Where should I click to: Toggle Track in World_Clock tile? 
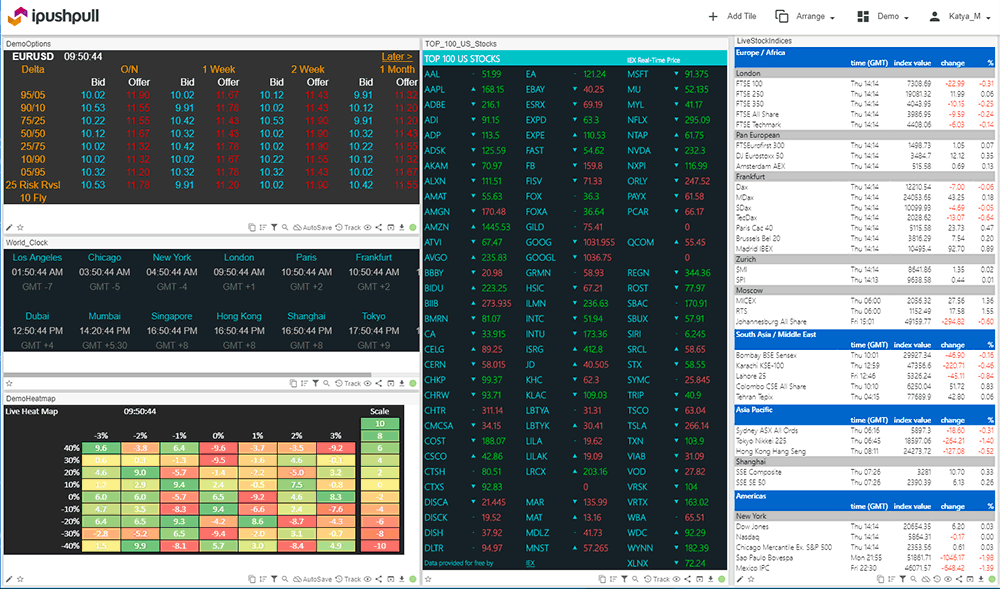pos(348,383)
